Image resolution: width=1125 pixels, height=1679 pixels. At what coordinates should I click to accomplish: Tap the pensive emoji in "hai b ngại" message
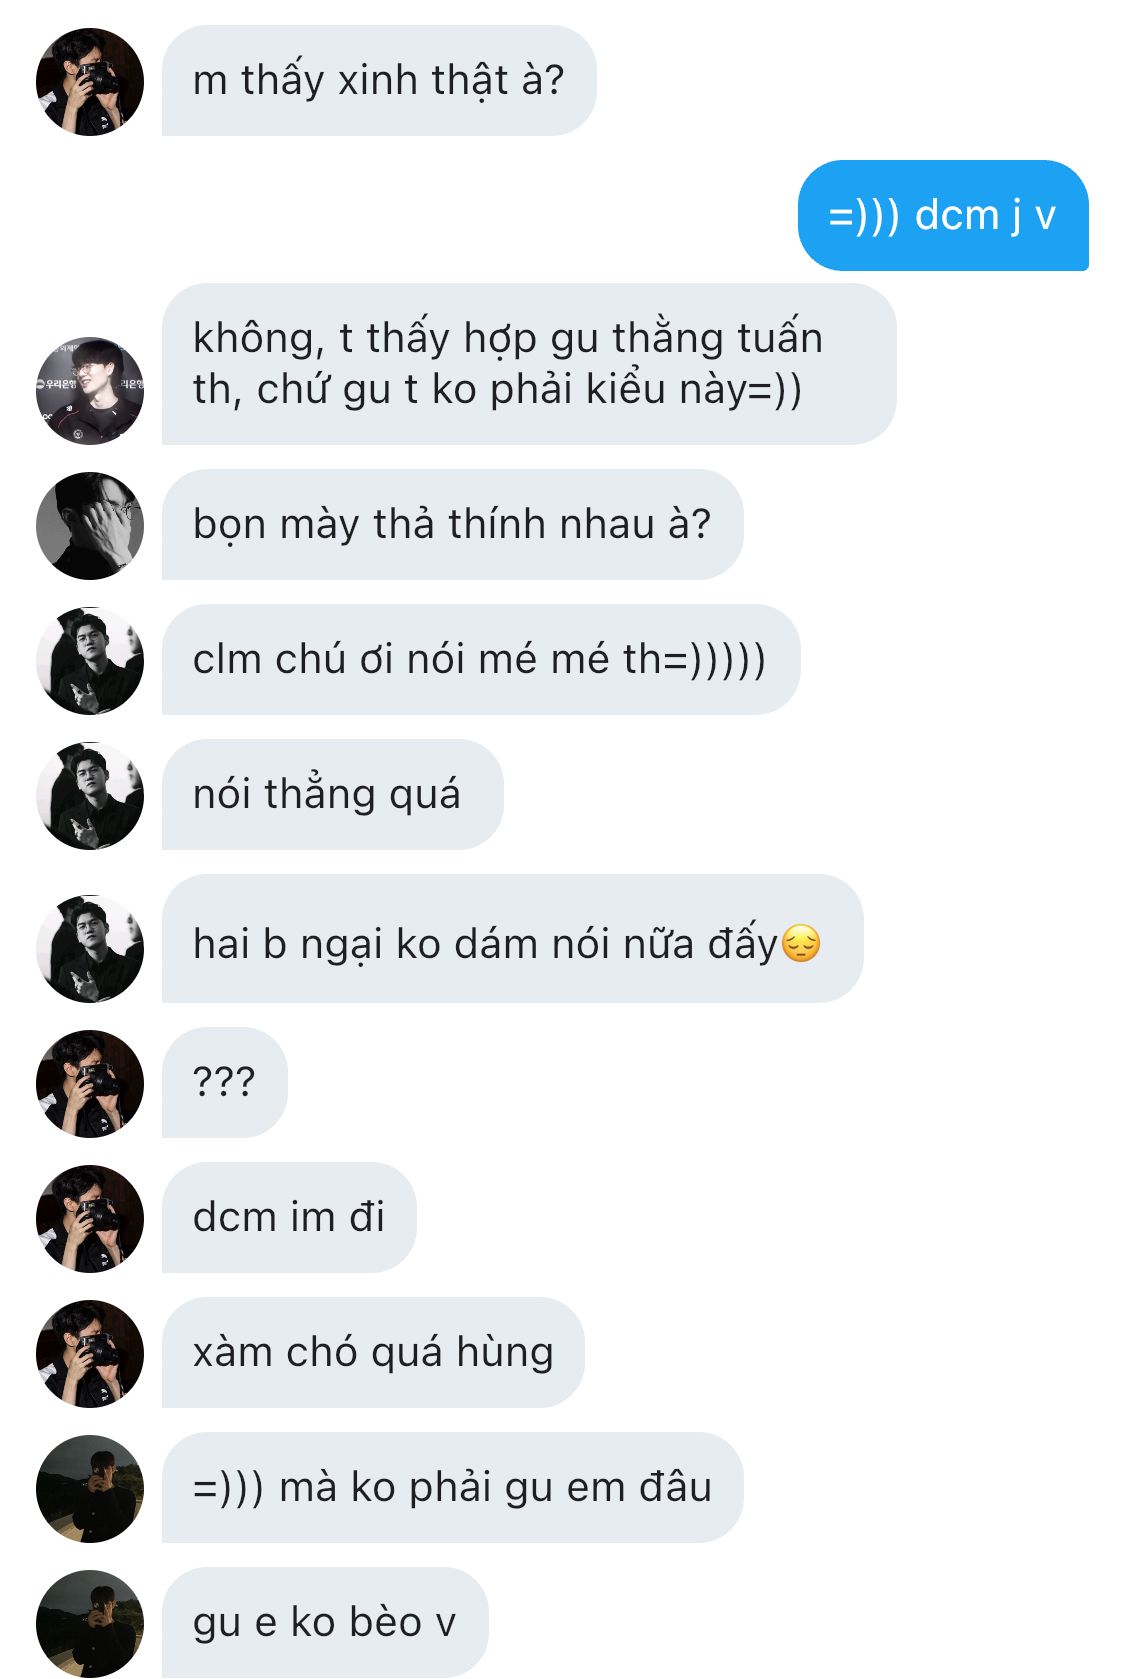pos(801,943)
